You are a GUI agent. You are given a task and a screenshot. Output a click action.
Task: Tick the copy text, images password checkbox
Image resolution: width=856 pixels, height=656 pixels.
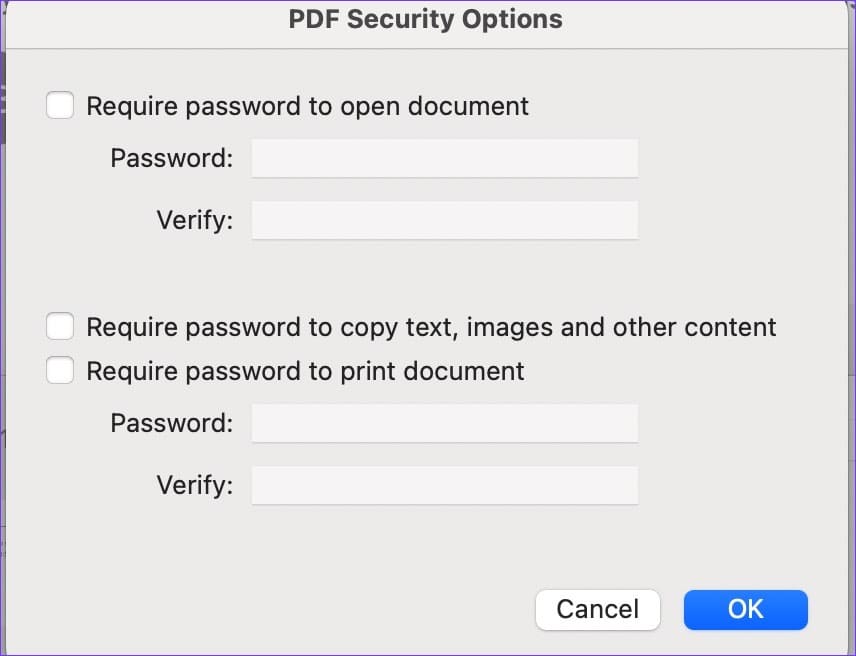[60, 326]
